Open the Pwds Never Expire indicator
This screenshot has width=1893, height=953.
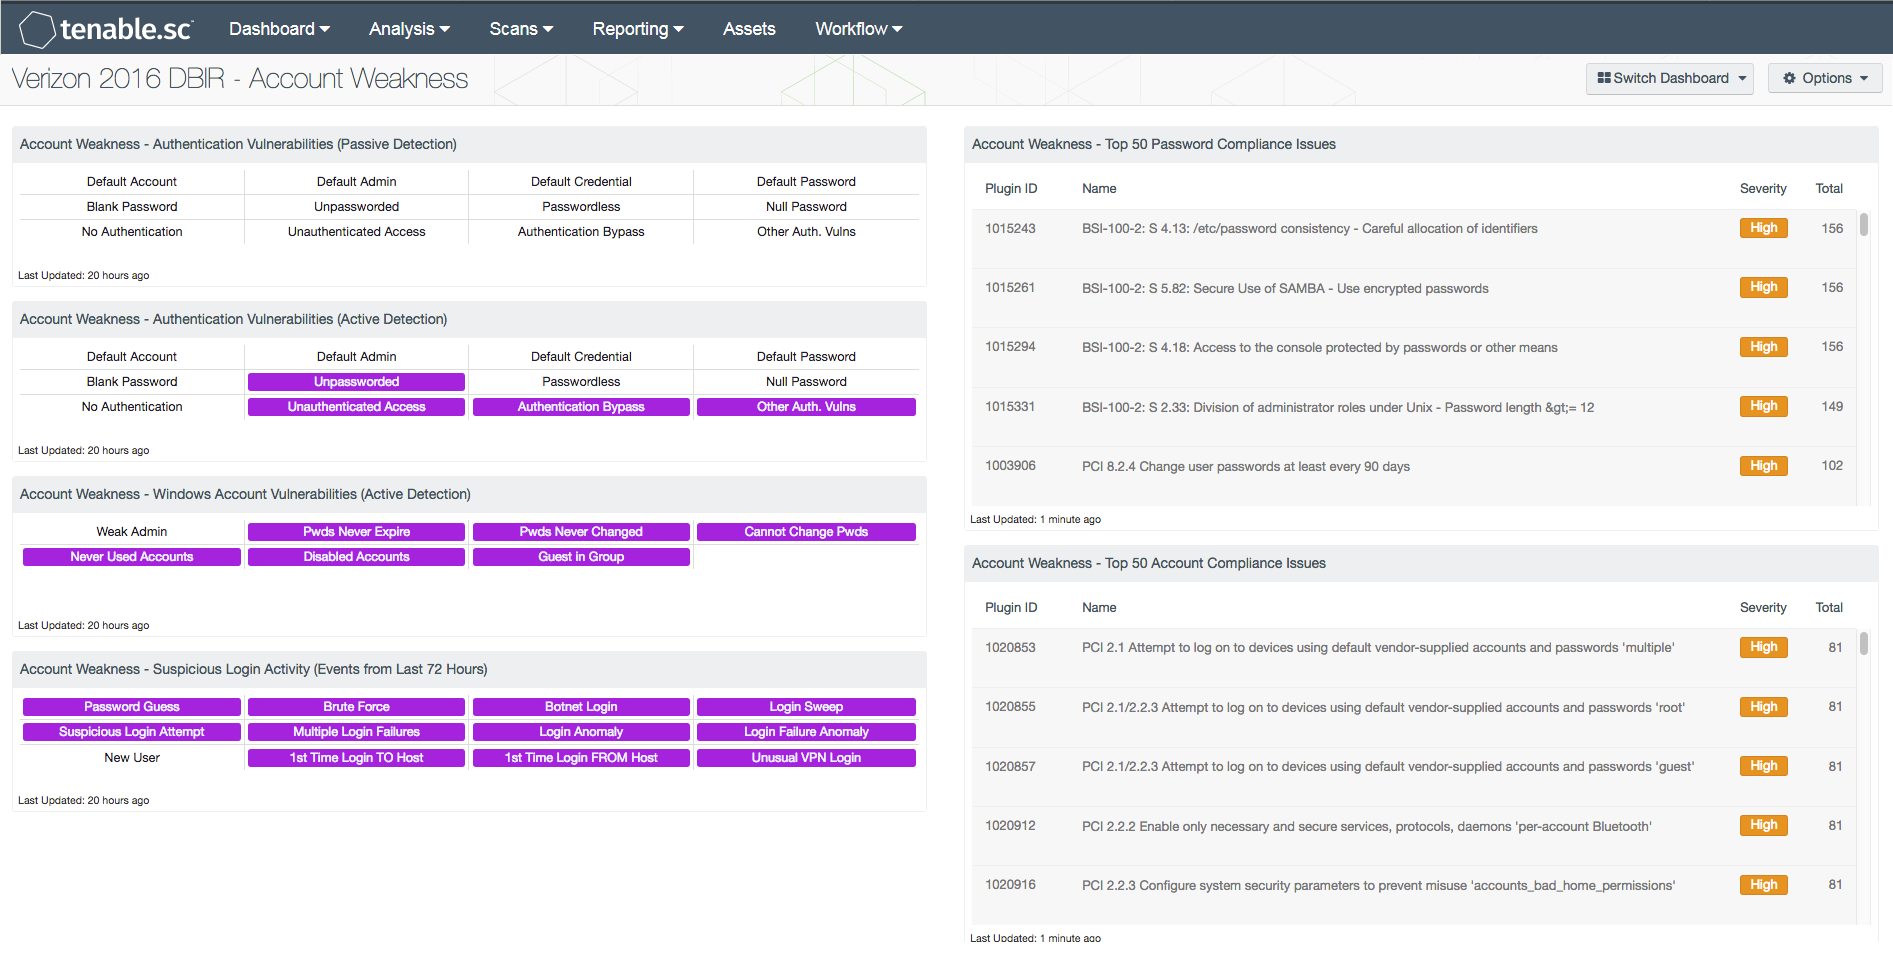click(356, 532)
